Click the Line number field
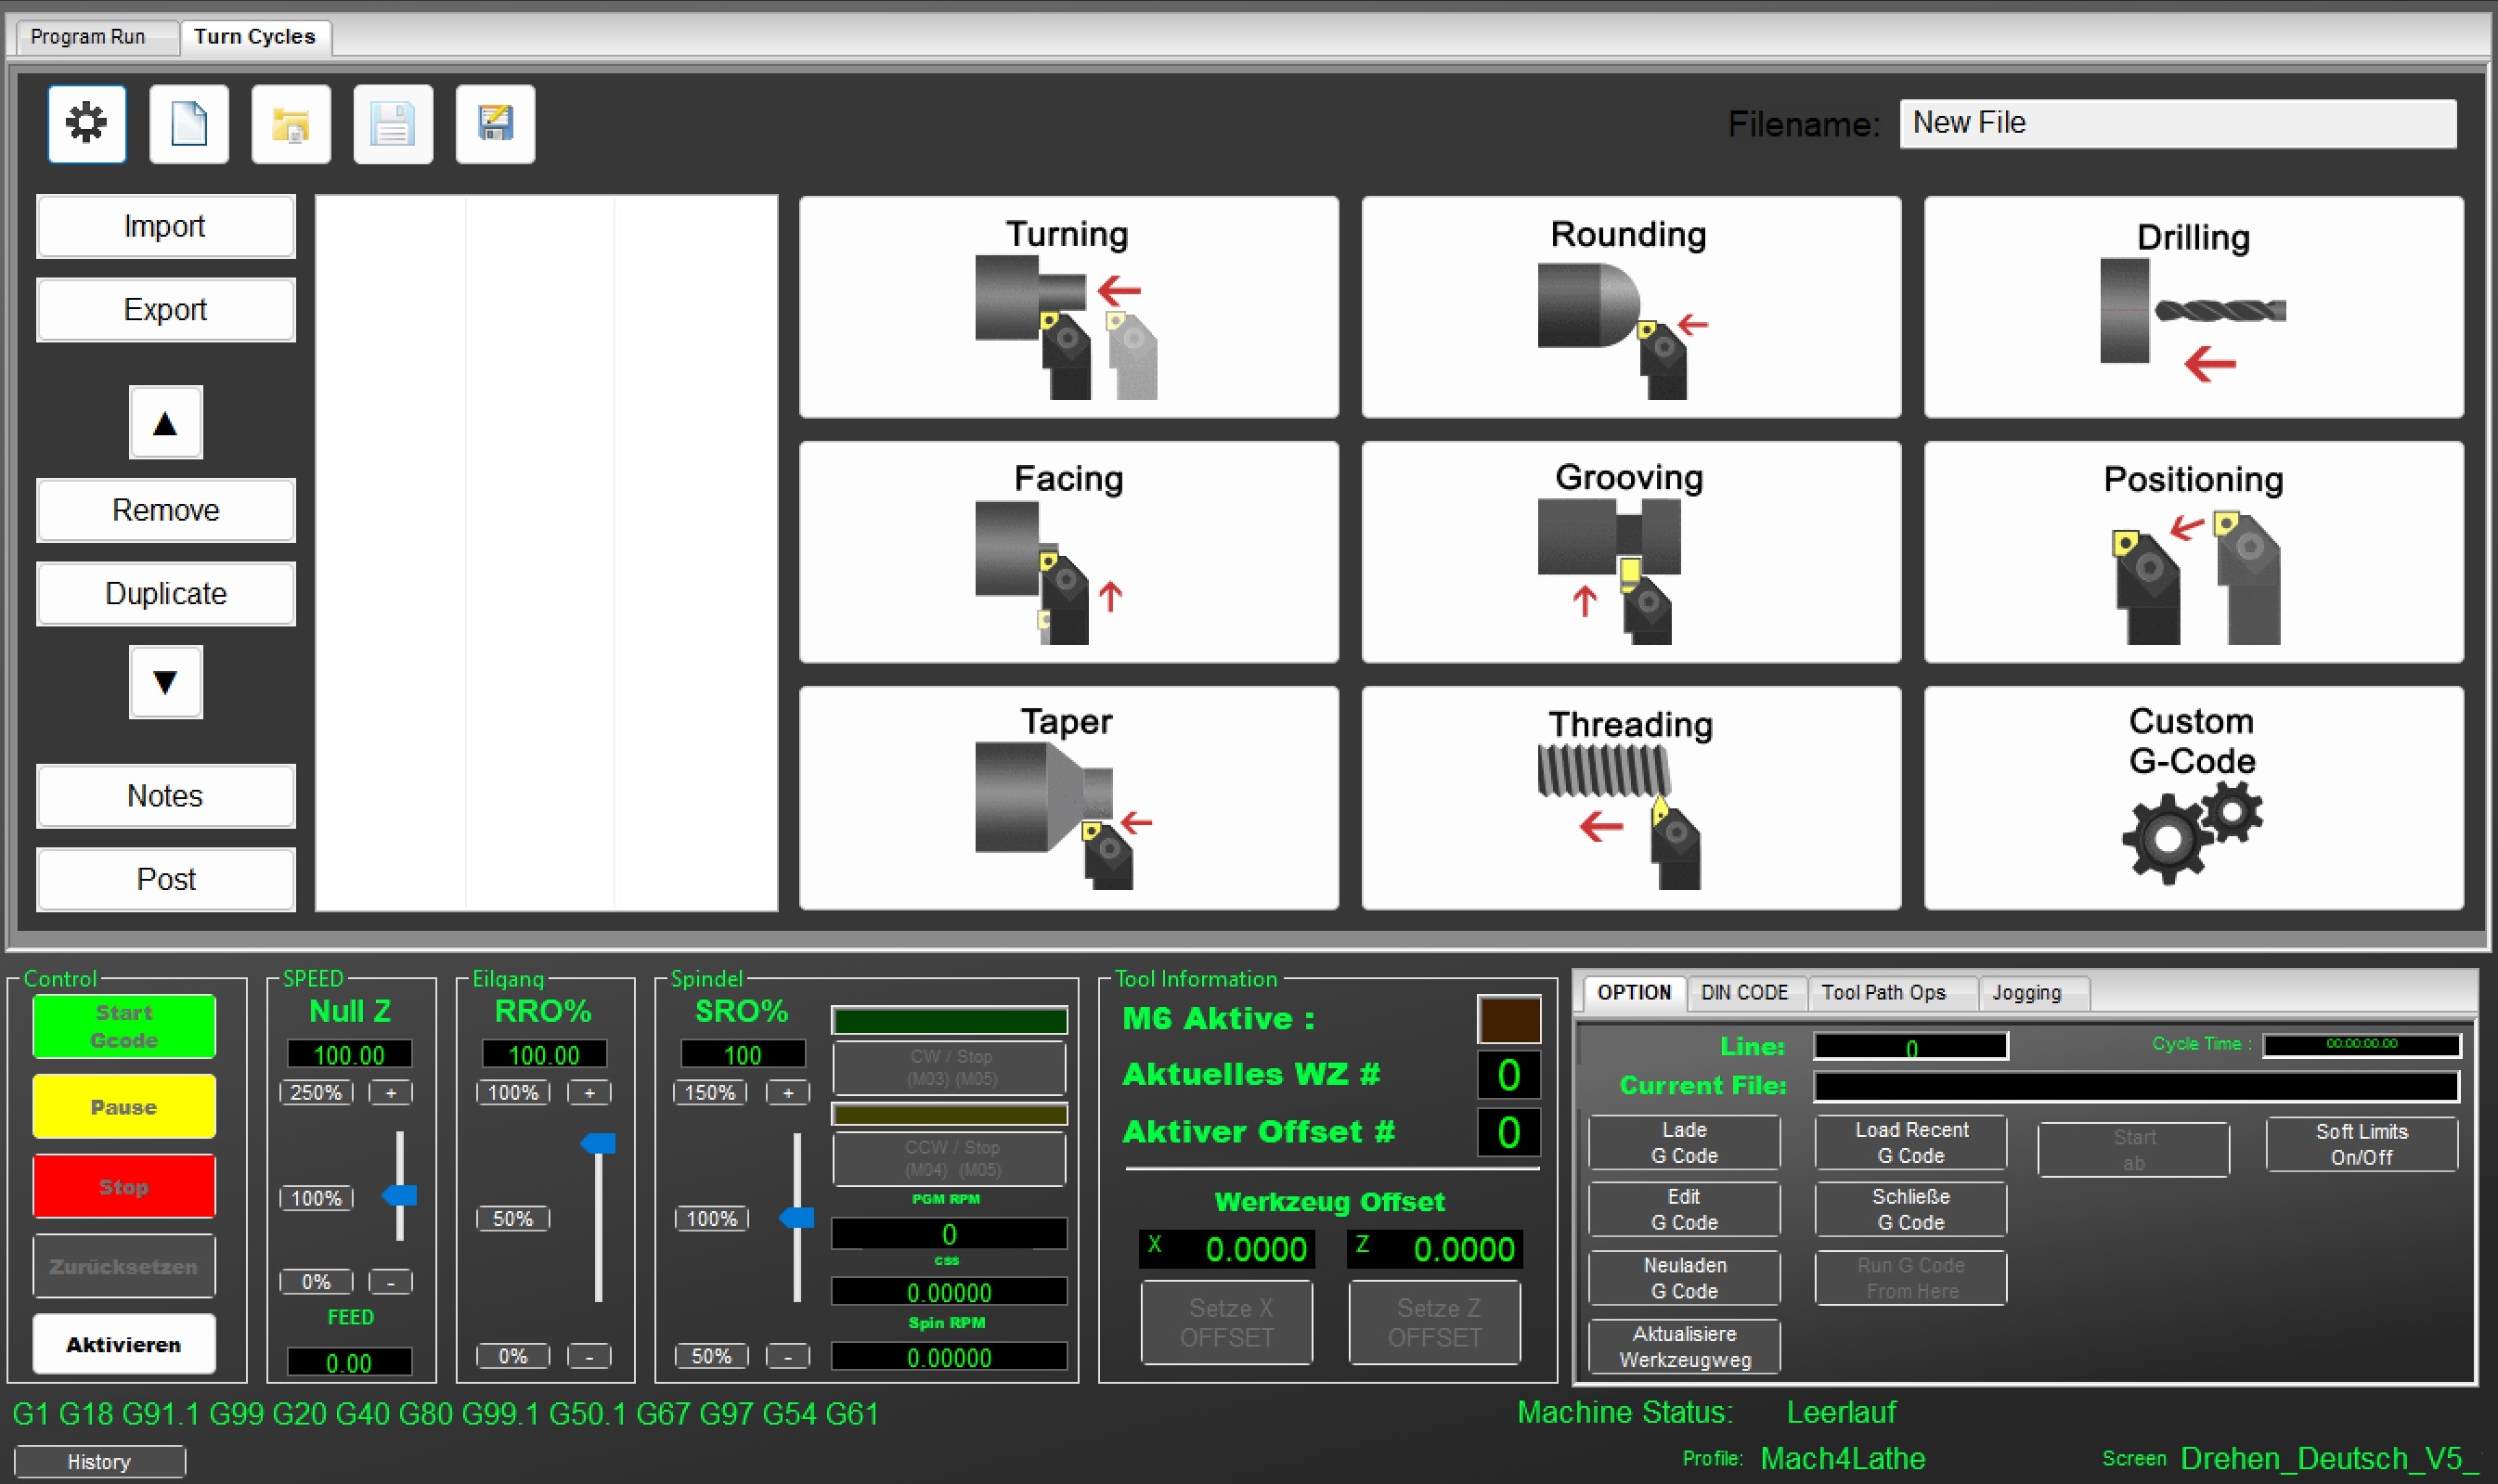 click(1911, 1047)
